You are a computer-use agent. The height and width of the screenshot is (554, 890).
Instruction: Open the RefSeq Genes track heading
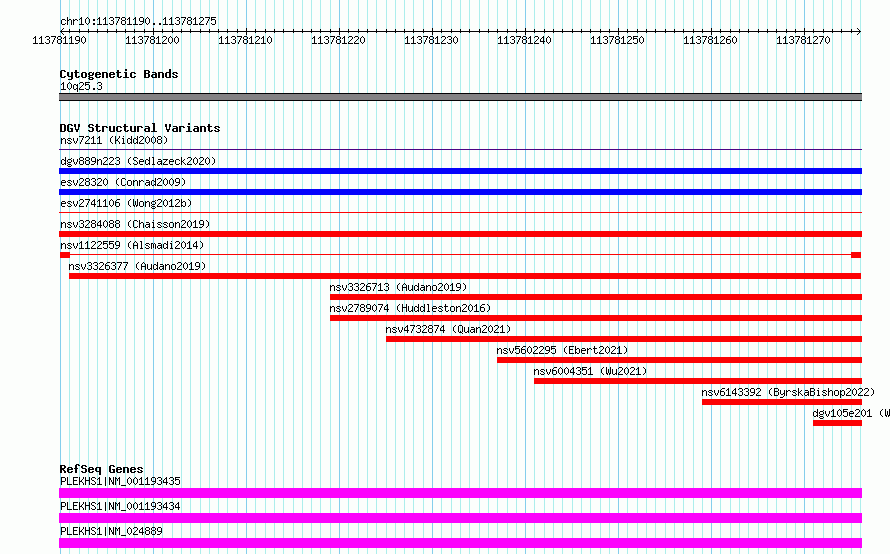click(x=101, y=469)
